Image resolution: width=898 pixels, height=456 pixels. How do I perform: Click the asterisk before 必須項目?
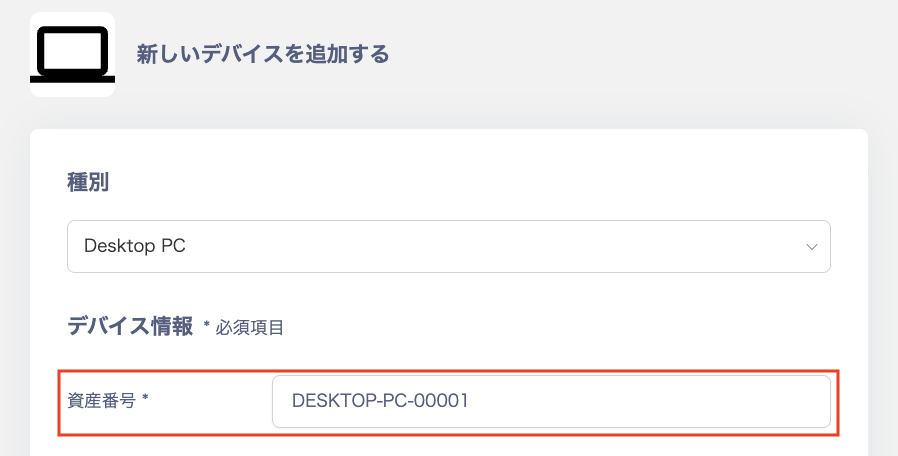coord(206,326)
